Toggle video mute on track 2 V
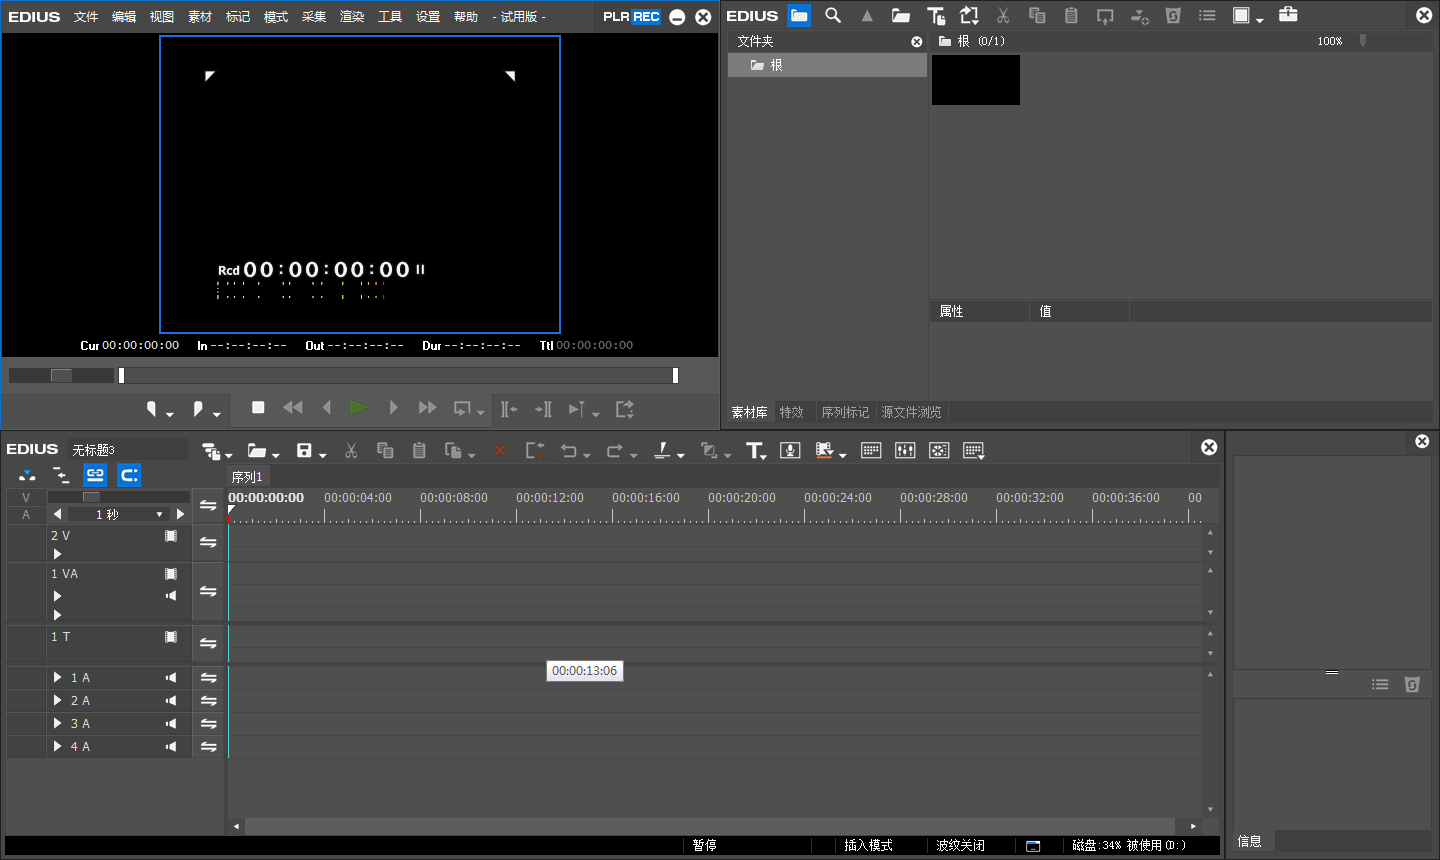Screen dimensions: 1440x860 [x=171, y=536]
